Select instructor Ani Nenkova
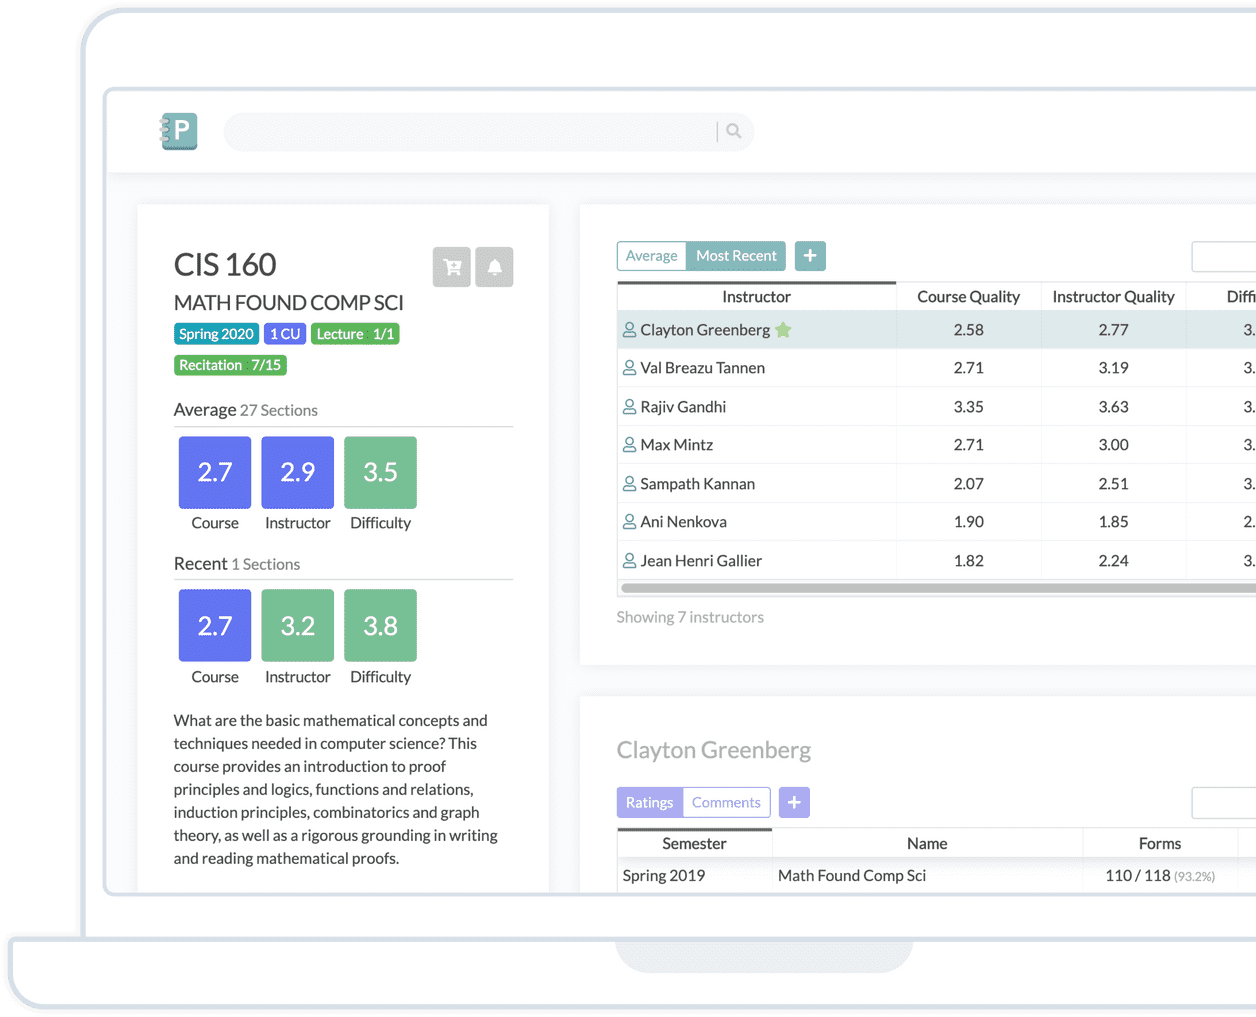Viewport: 1256px width, 1017px height. click(x=684, y=522)
